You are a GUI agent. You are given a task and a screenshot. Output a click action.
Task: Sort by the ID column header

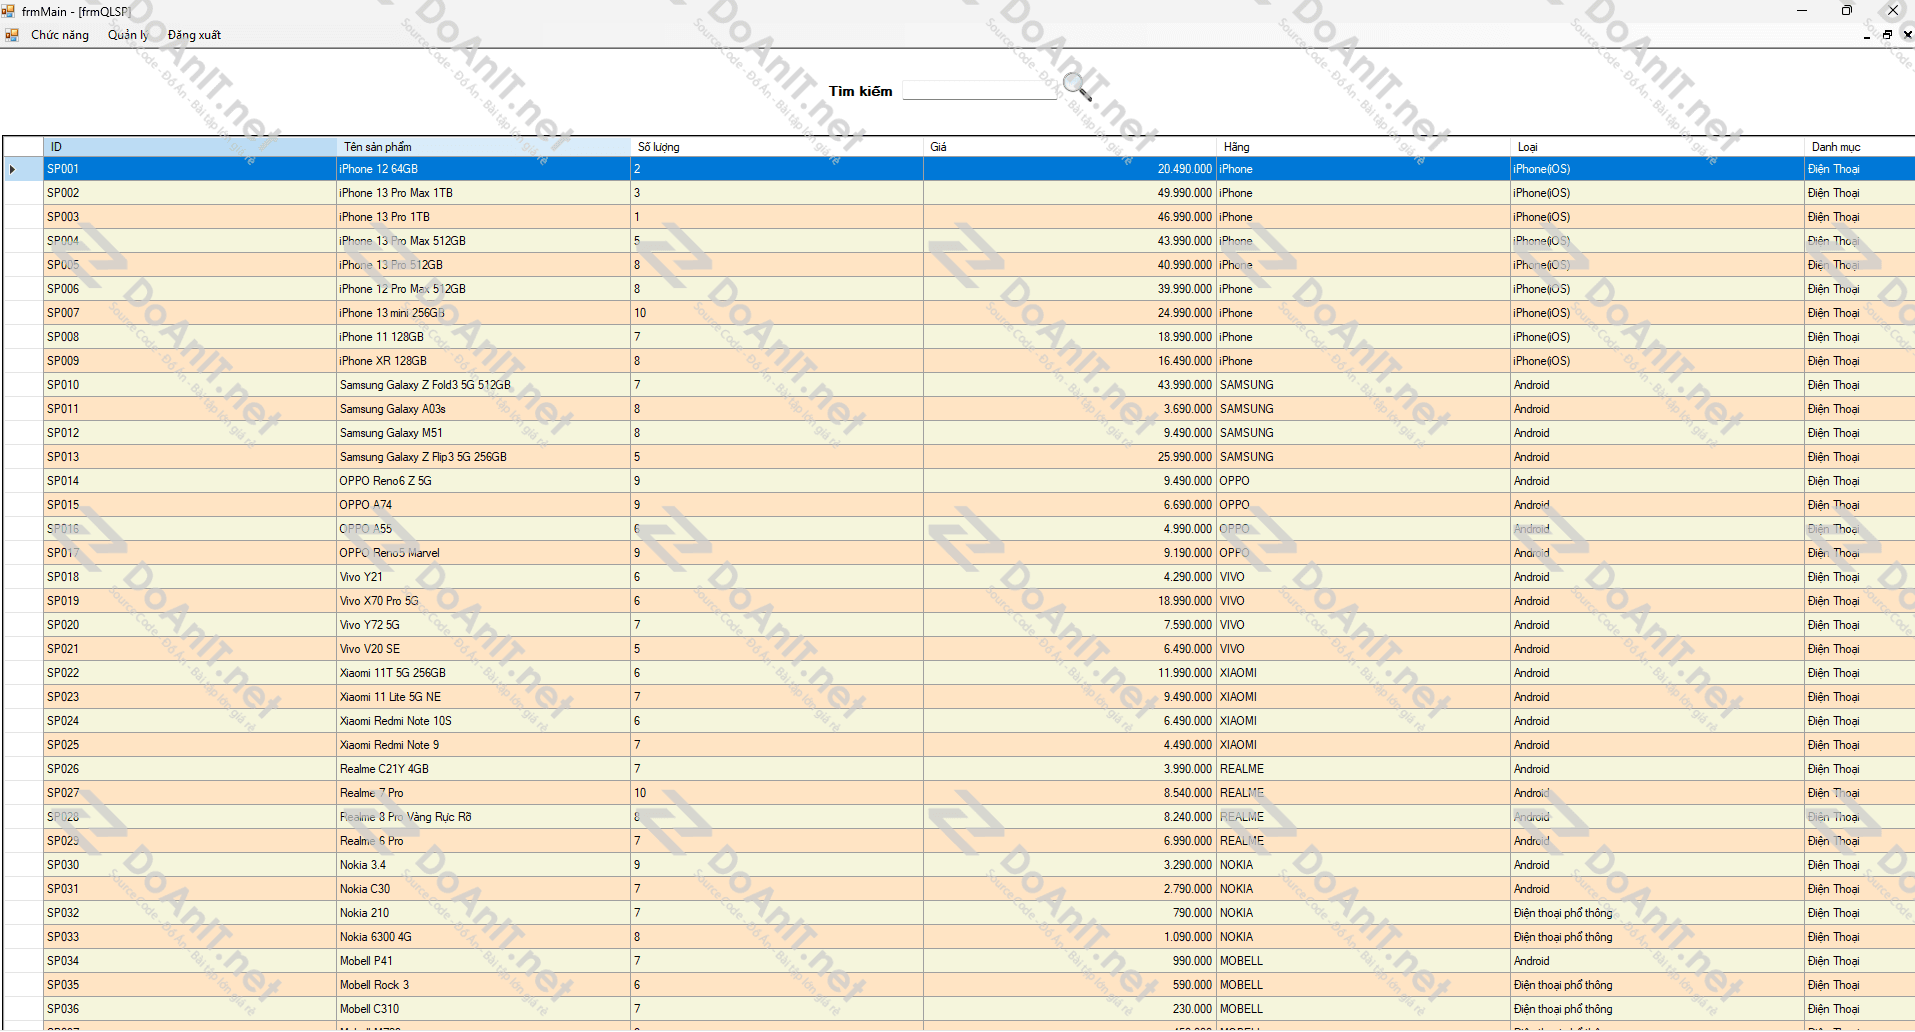pos(190,147)
